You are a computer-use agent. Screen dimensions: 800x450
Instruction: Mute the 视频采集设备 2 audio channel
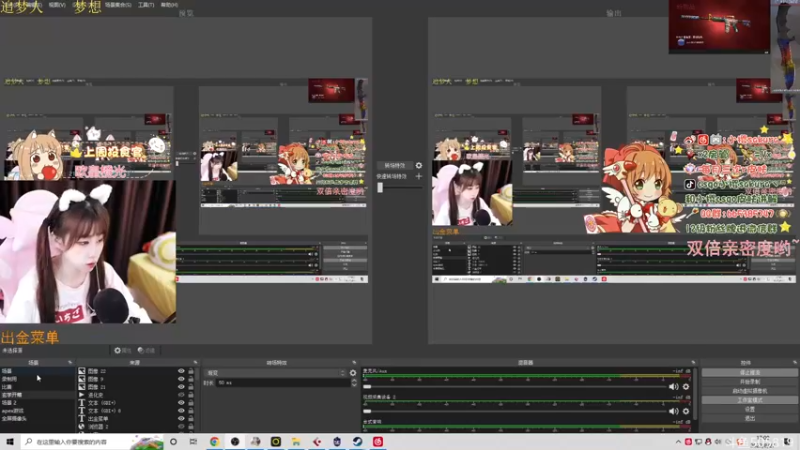point(673,411)
